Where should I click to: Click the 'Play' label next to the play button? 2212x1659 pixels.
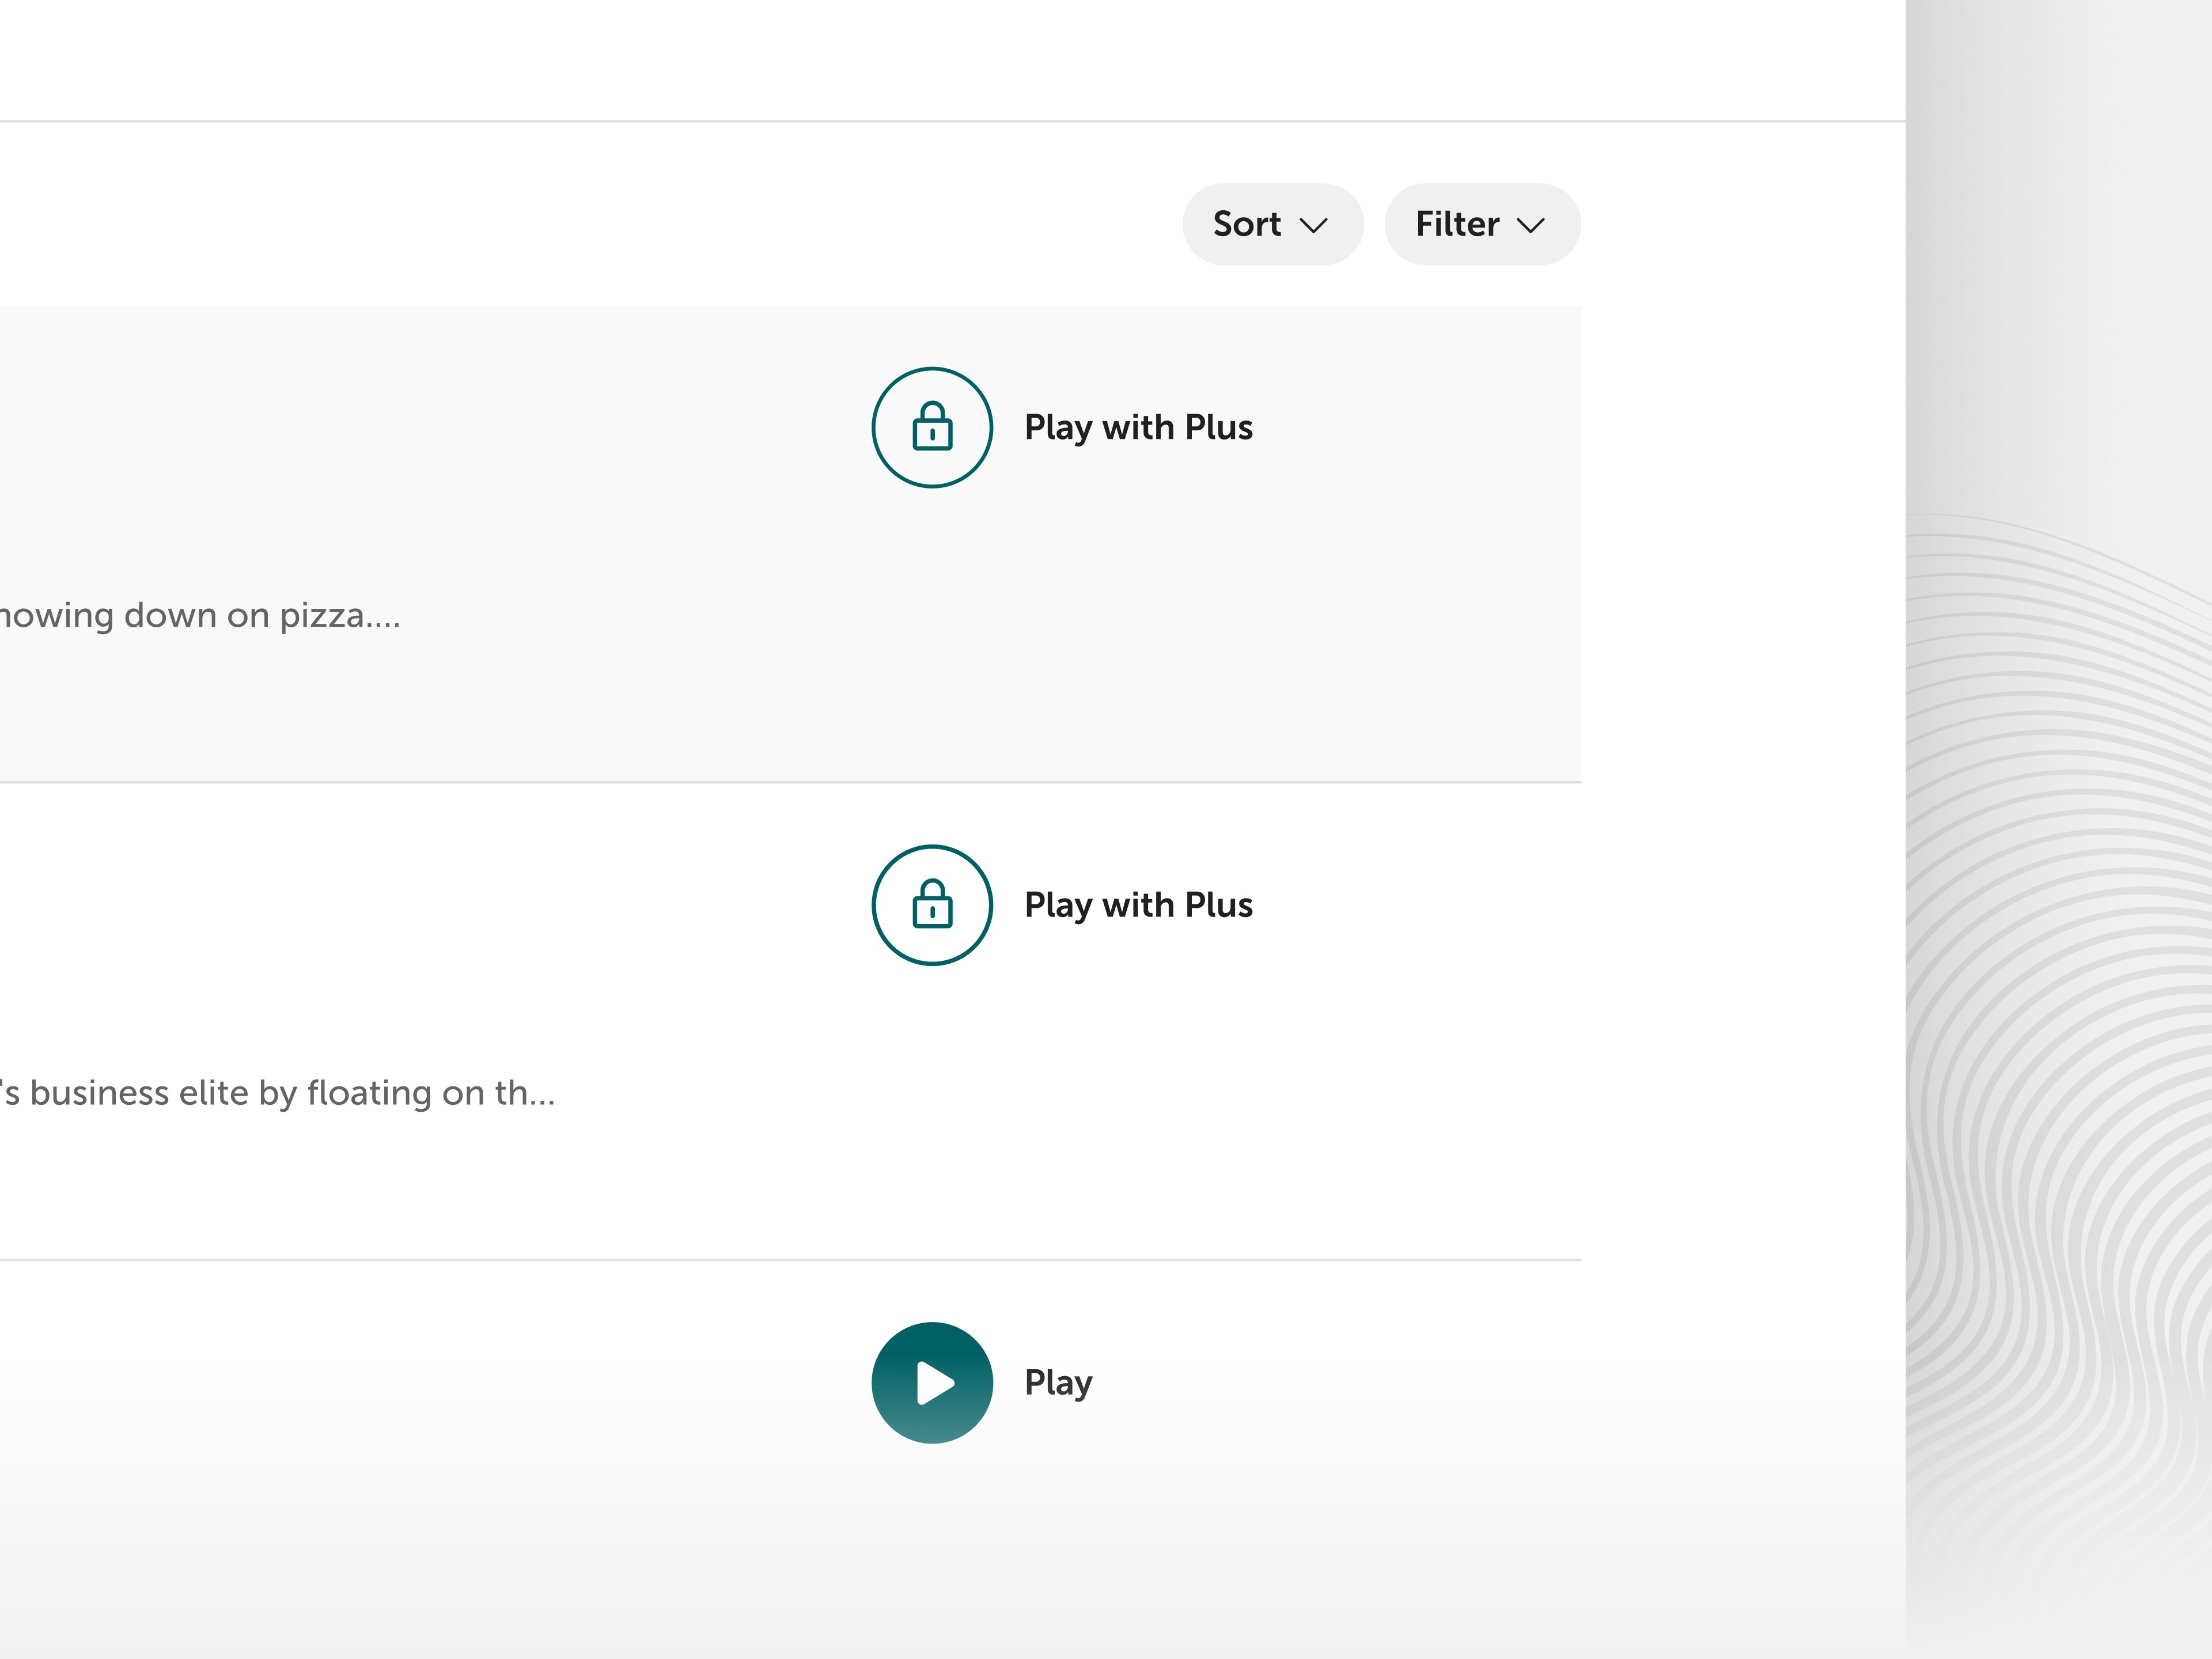[x=1058, y=1383]
